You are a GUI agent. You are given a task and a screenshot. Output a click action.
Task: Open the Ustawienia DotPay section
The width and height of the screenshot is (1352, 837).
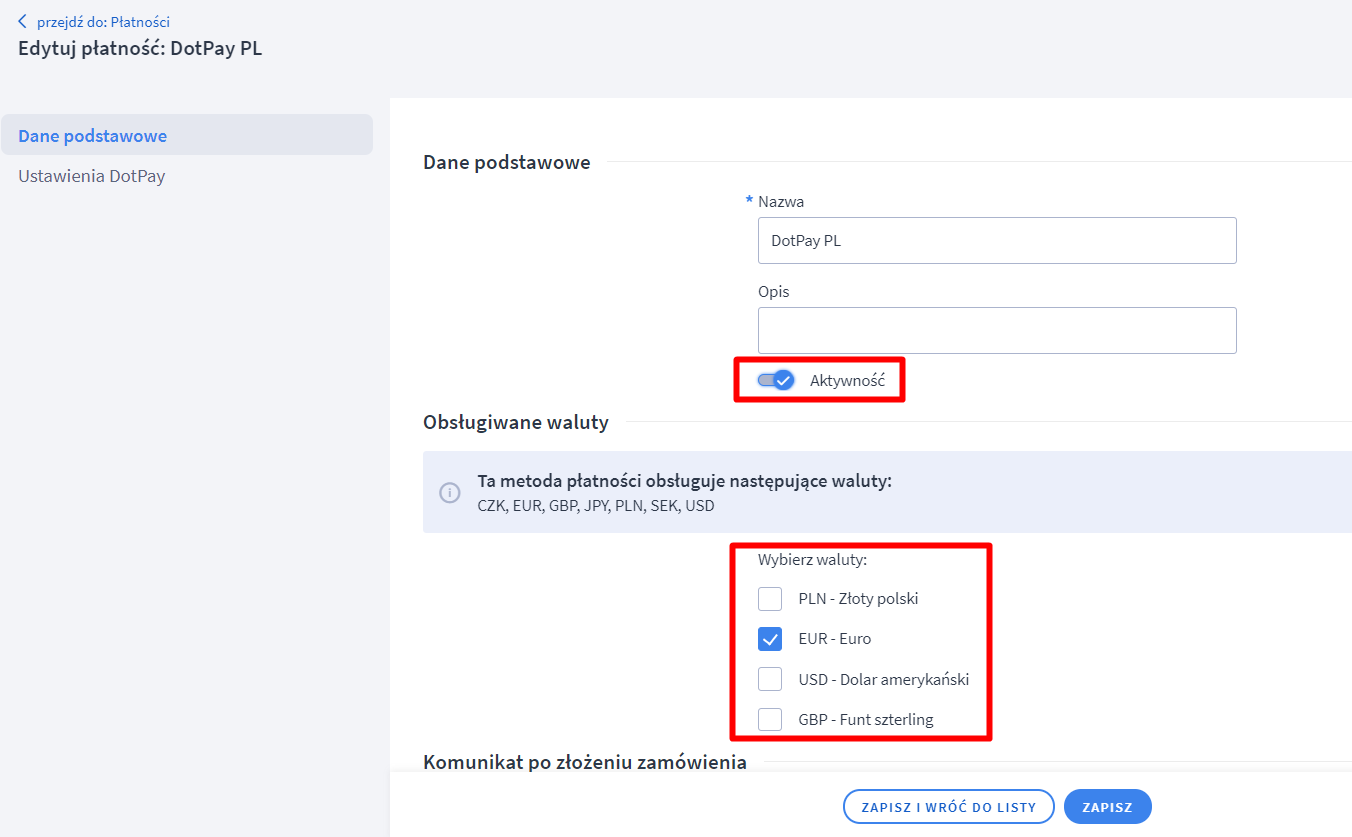(x=92, y=176)
